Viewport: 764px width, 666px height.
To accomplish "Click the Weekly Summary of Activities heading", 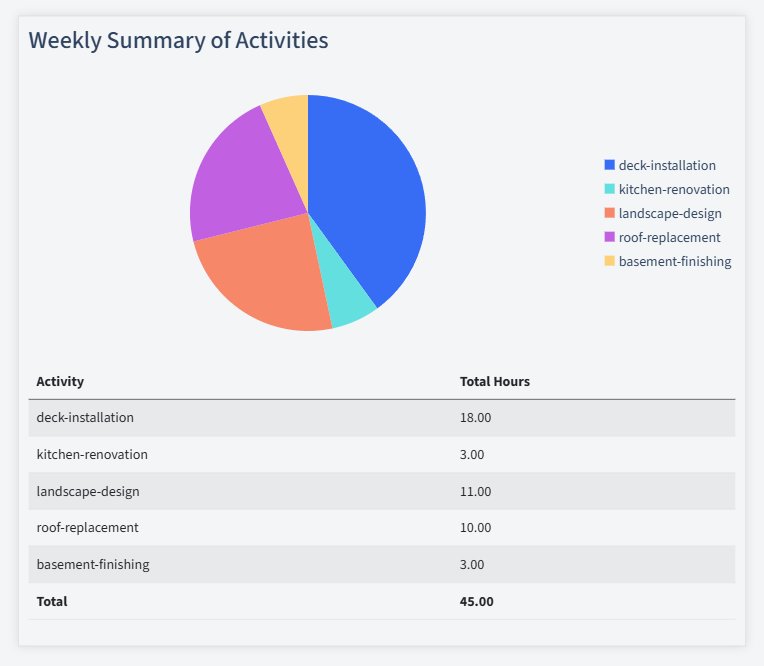I will coord(178,40).
